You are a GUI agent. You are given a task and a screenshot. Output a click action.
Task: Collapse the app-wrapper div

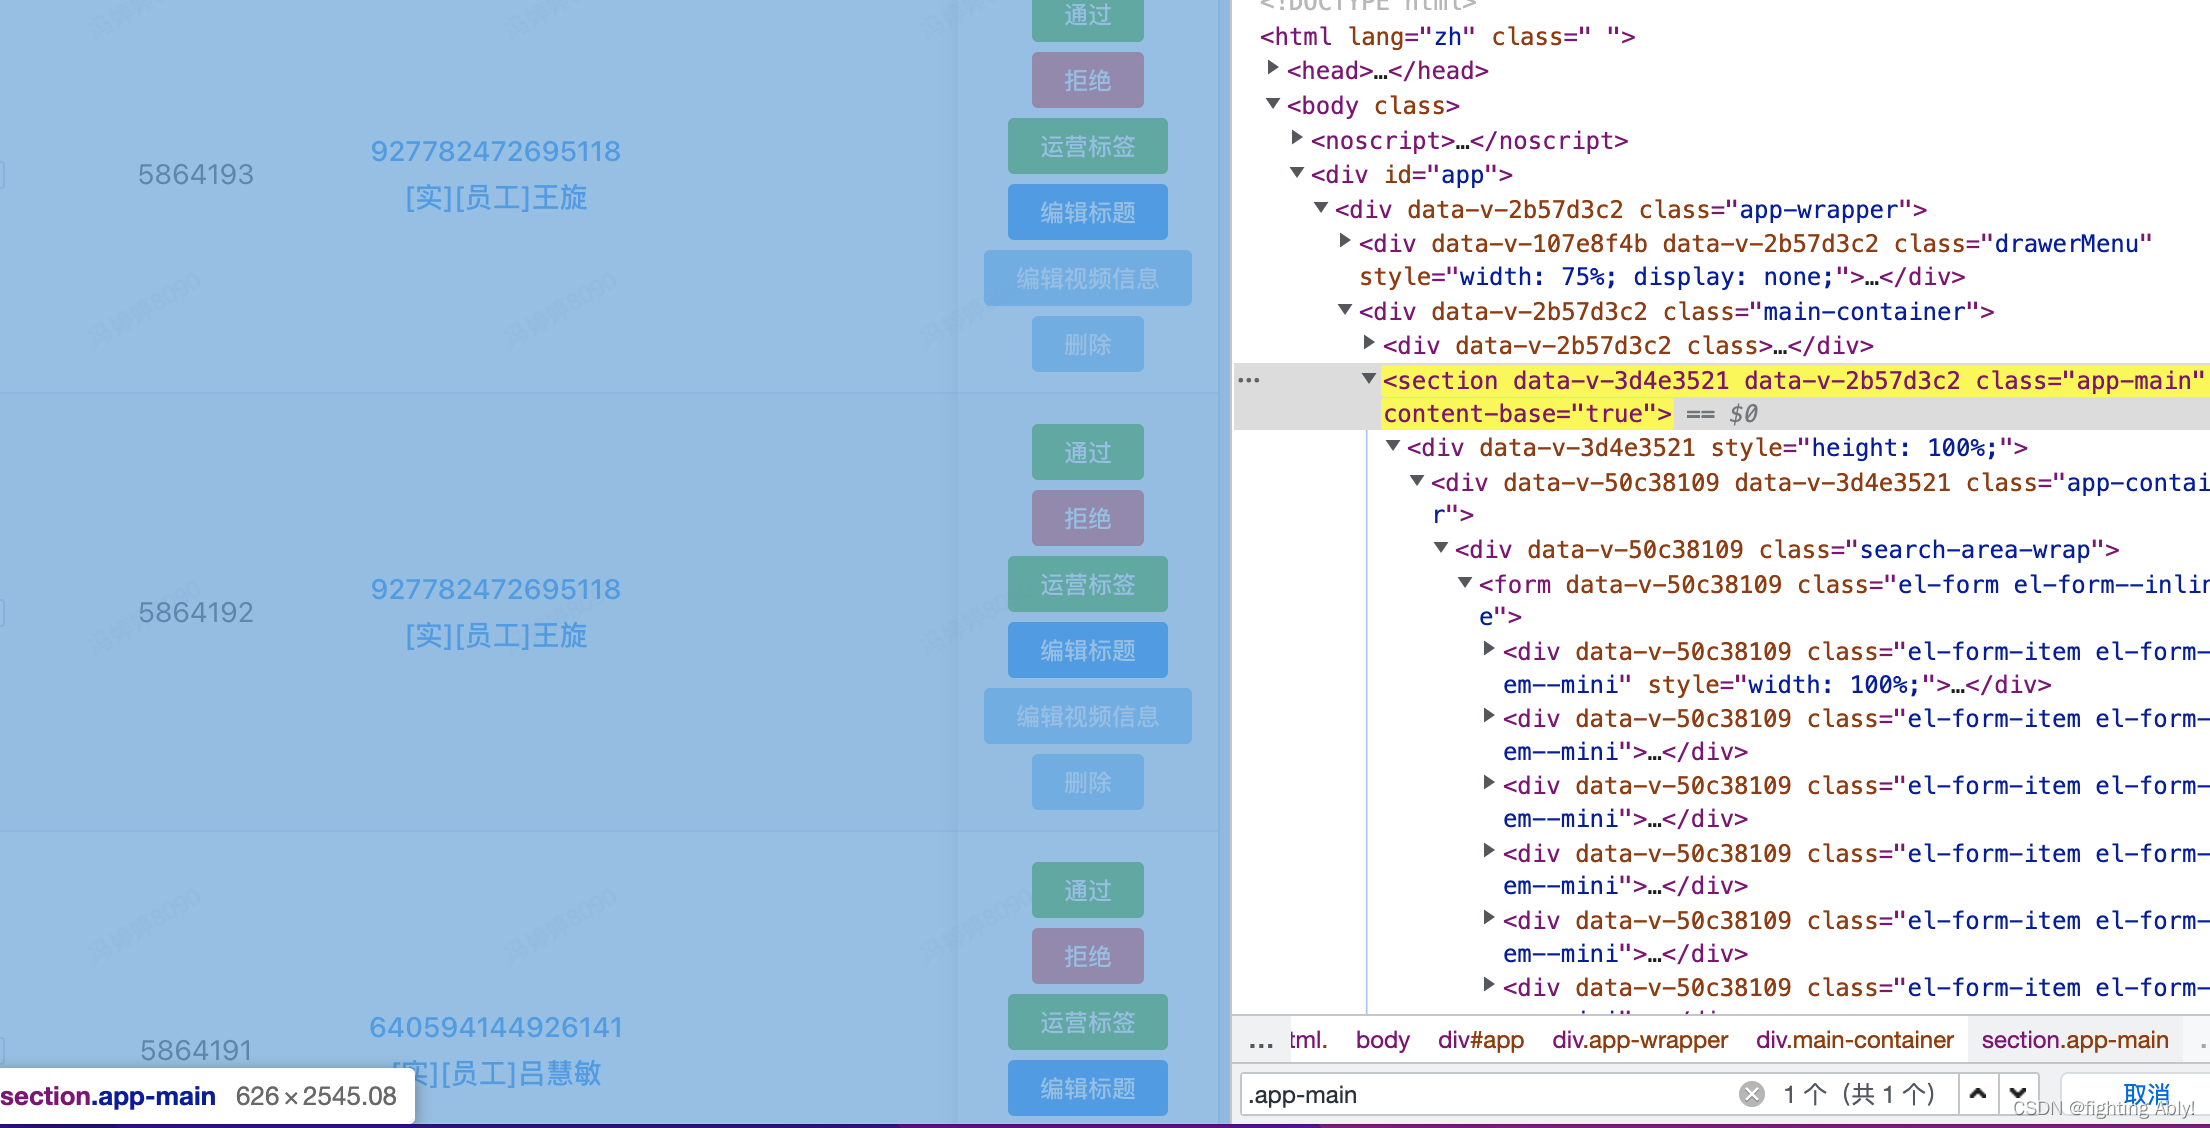[x=1321, y=207]
